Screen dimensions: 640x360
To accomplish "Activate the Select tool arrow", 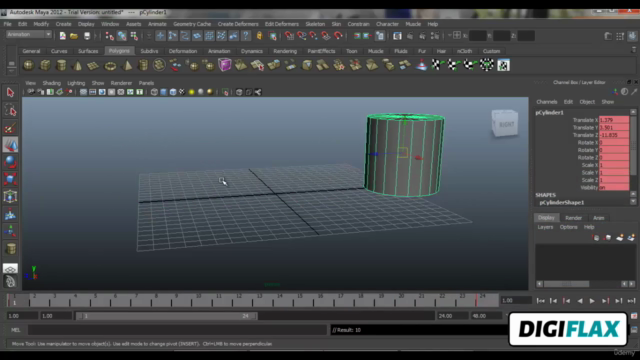I will click(x=10, y=93).
